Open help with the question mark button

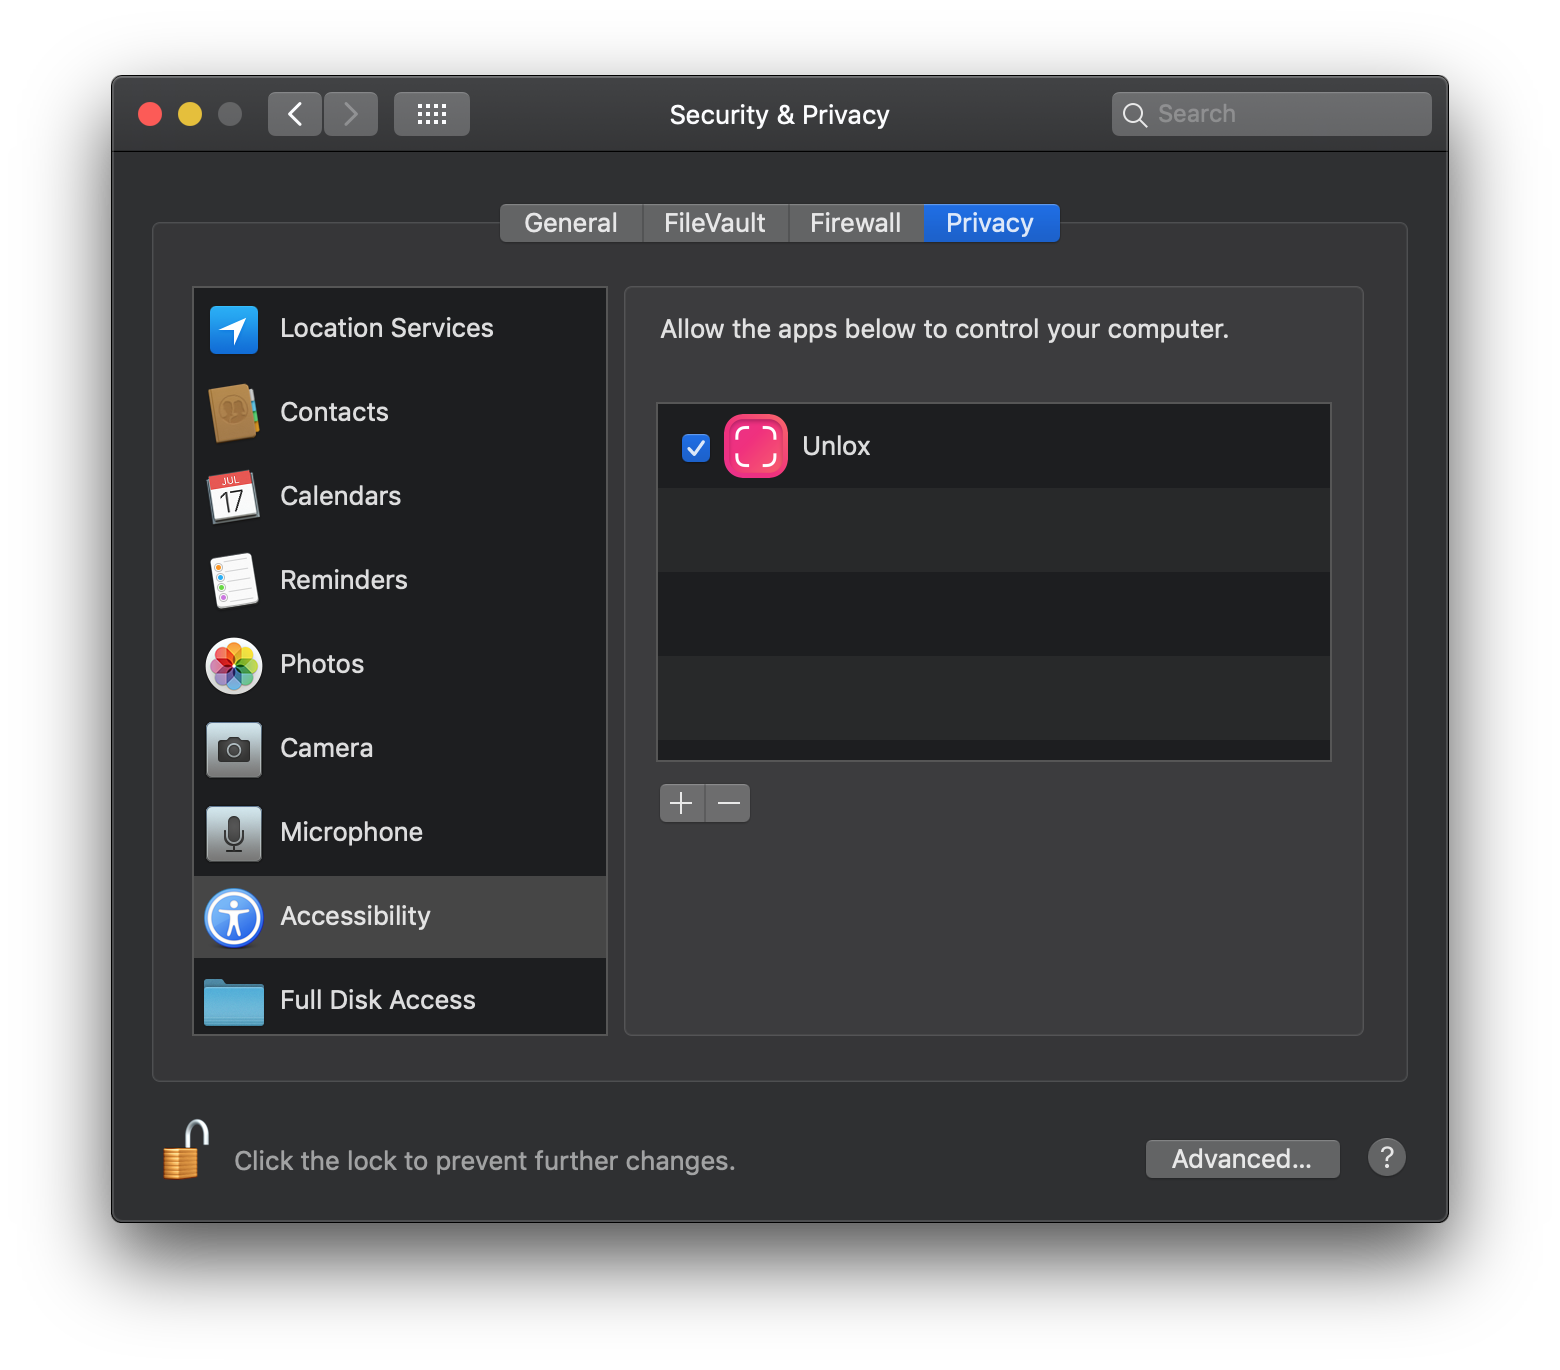point(1387,1158)
